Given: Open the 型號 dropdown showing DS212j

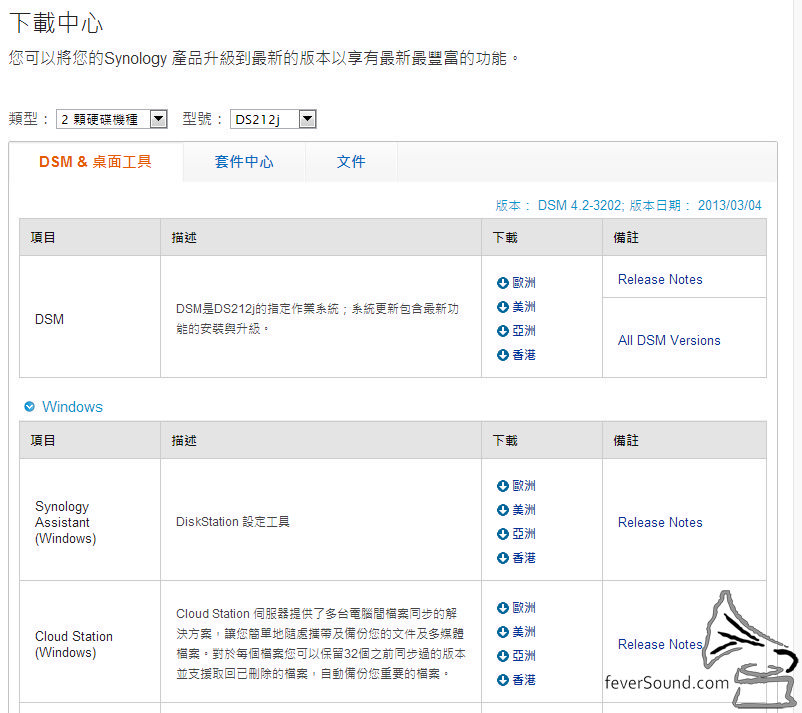Looking at the screenshot, I should 273,119.
